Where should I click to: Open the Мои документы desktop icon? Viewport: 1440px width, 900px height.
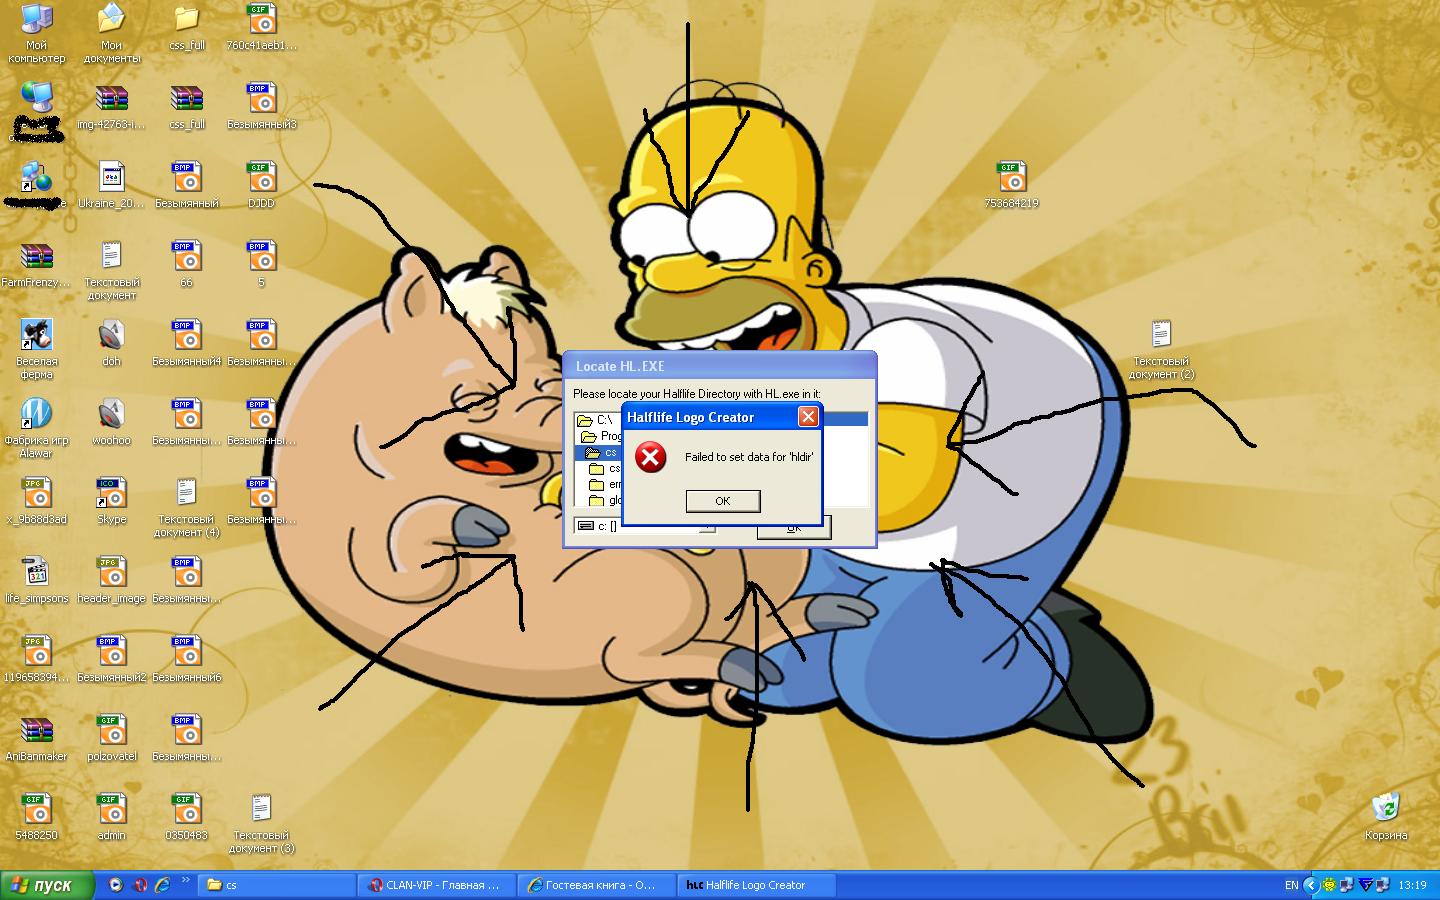click(111, 34)
